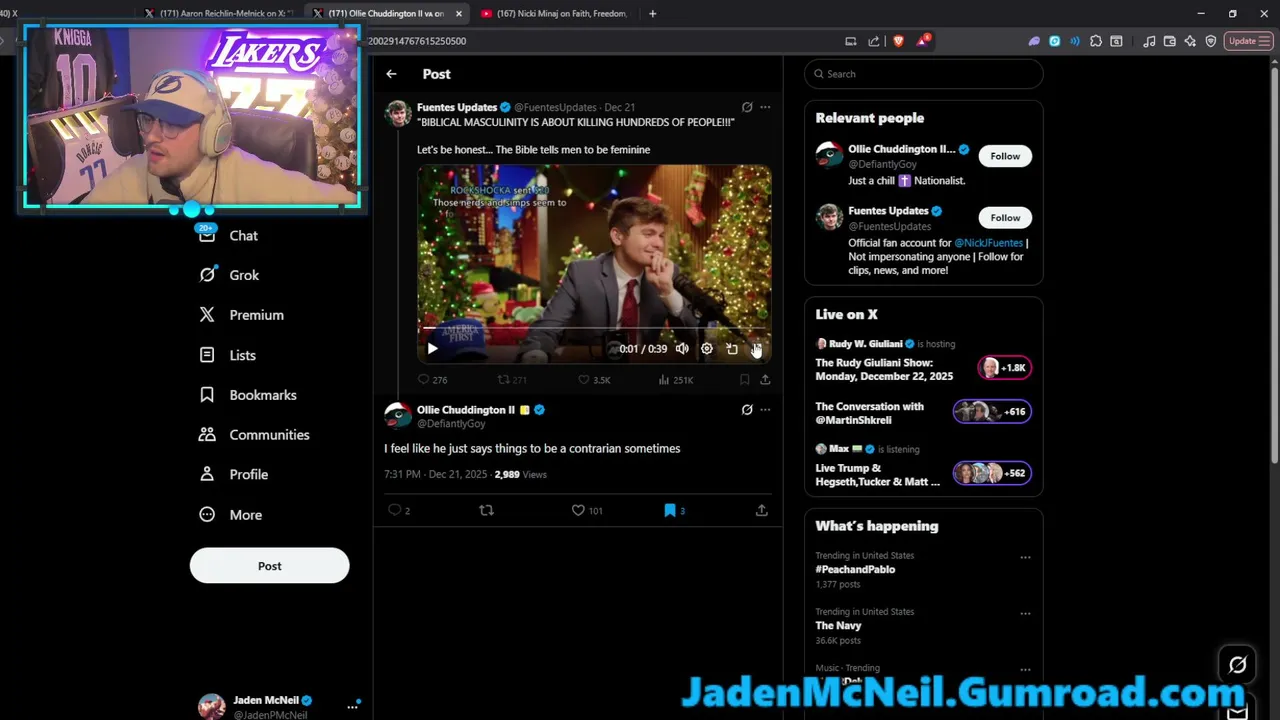Open more options on Ollie Chuddington post

point(765,410)
